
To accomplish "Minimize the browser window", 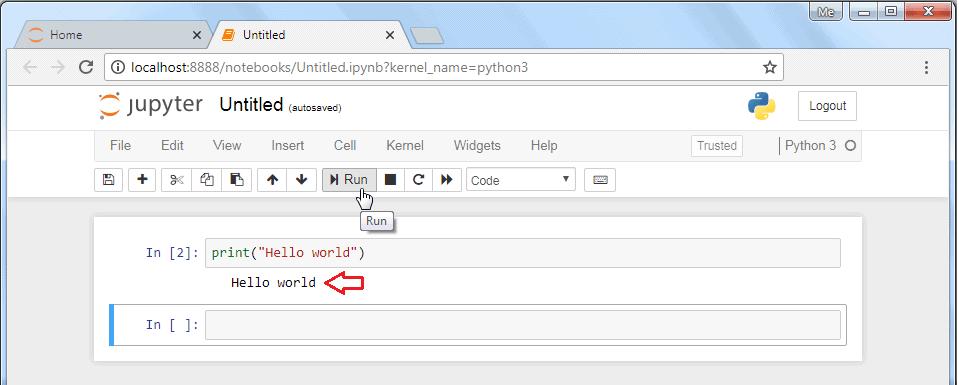I will [865, 12].
